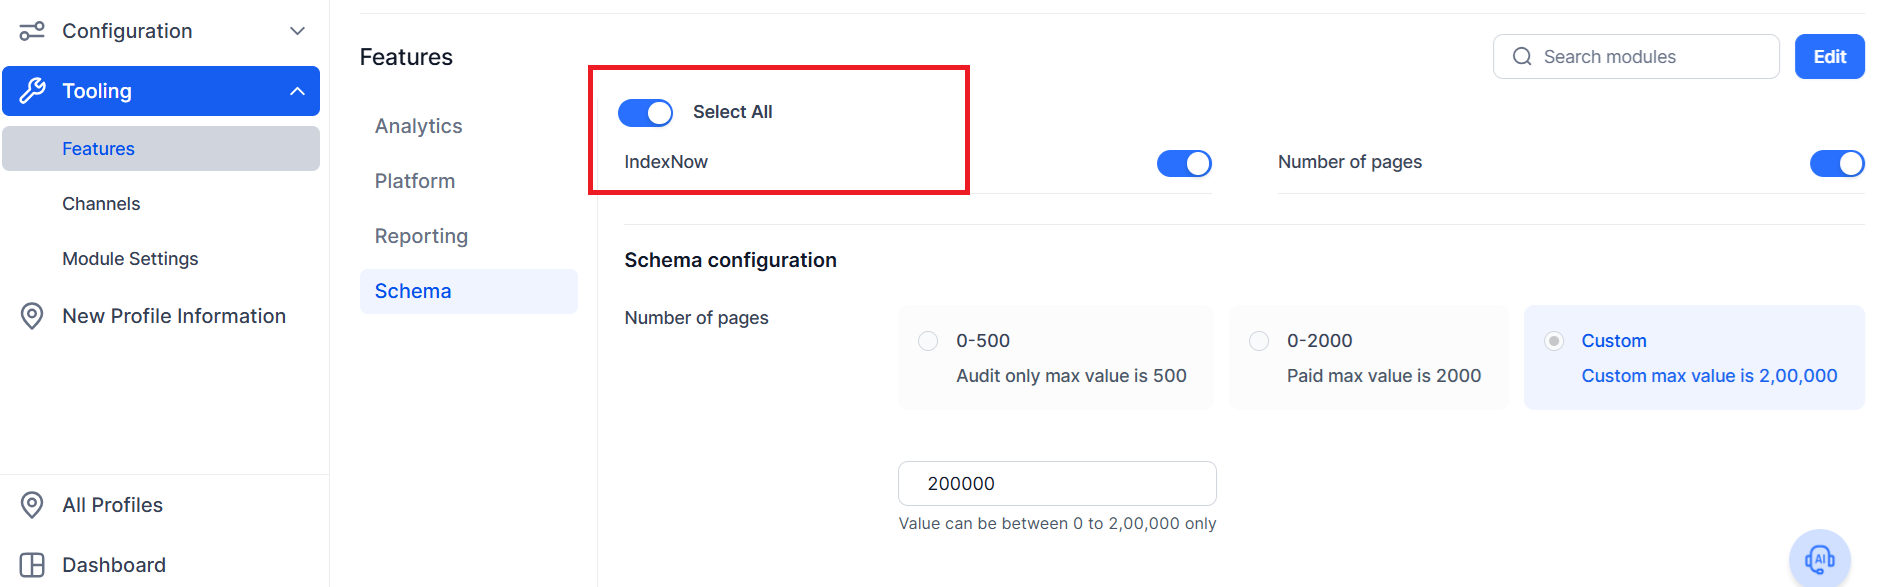Open the Analytics features tab

[x=419, y=126]
